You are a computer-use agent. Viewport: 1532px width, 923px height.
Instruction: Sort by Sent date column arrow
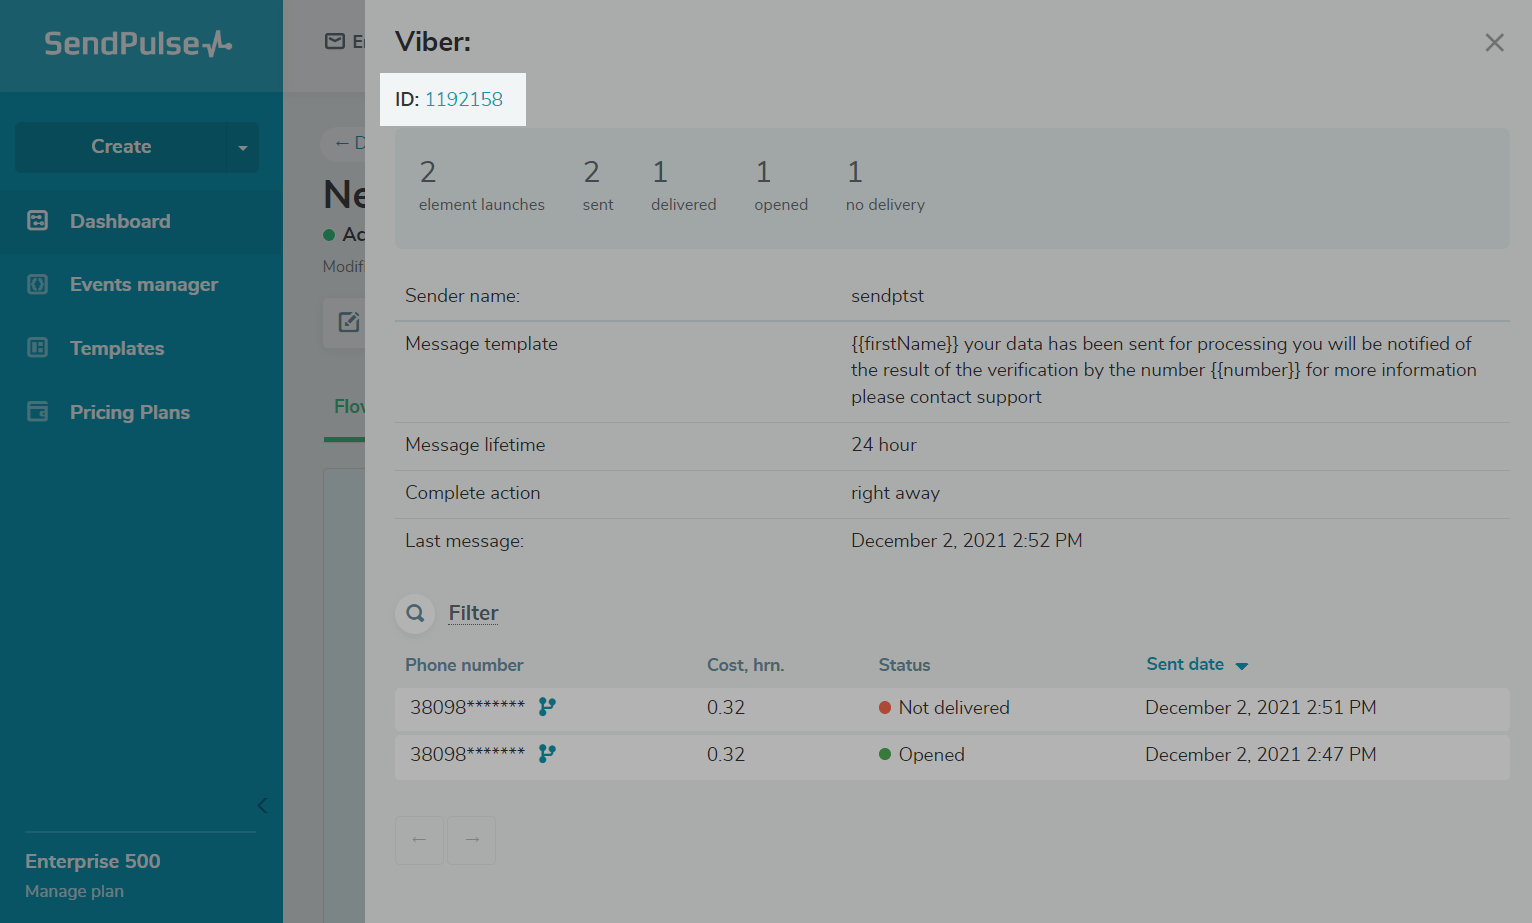(1242, 666)
